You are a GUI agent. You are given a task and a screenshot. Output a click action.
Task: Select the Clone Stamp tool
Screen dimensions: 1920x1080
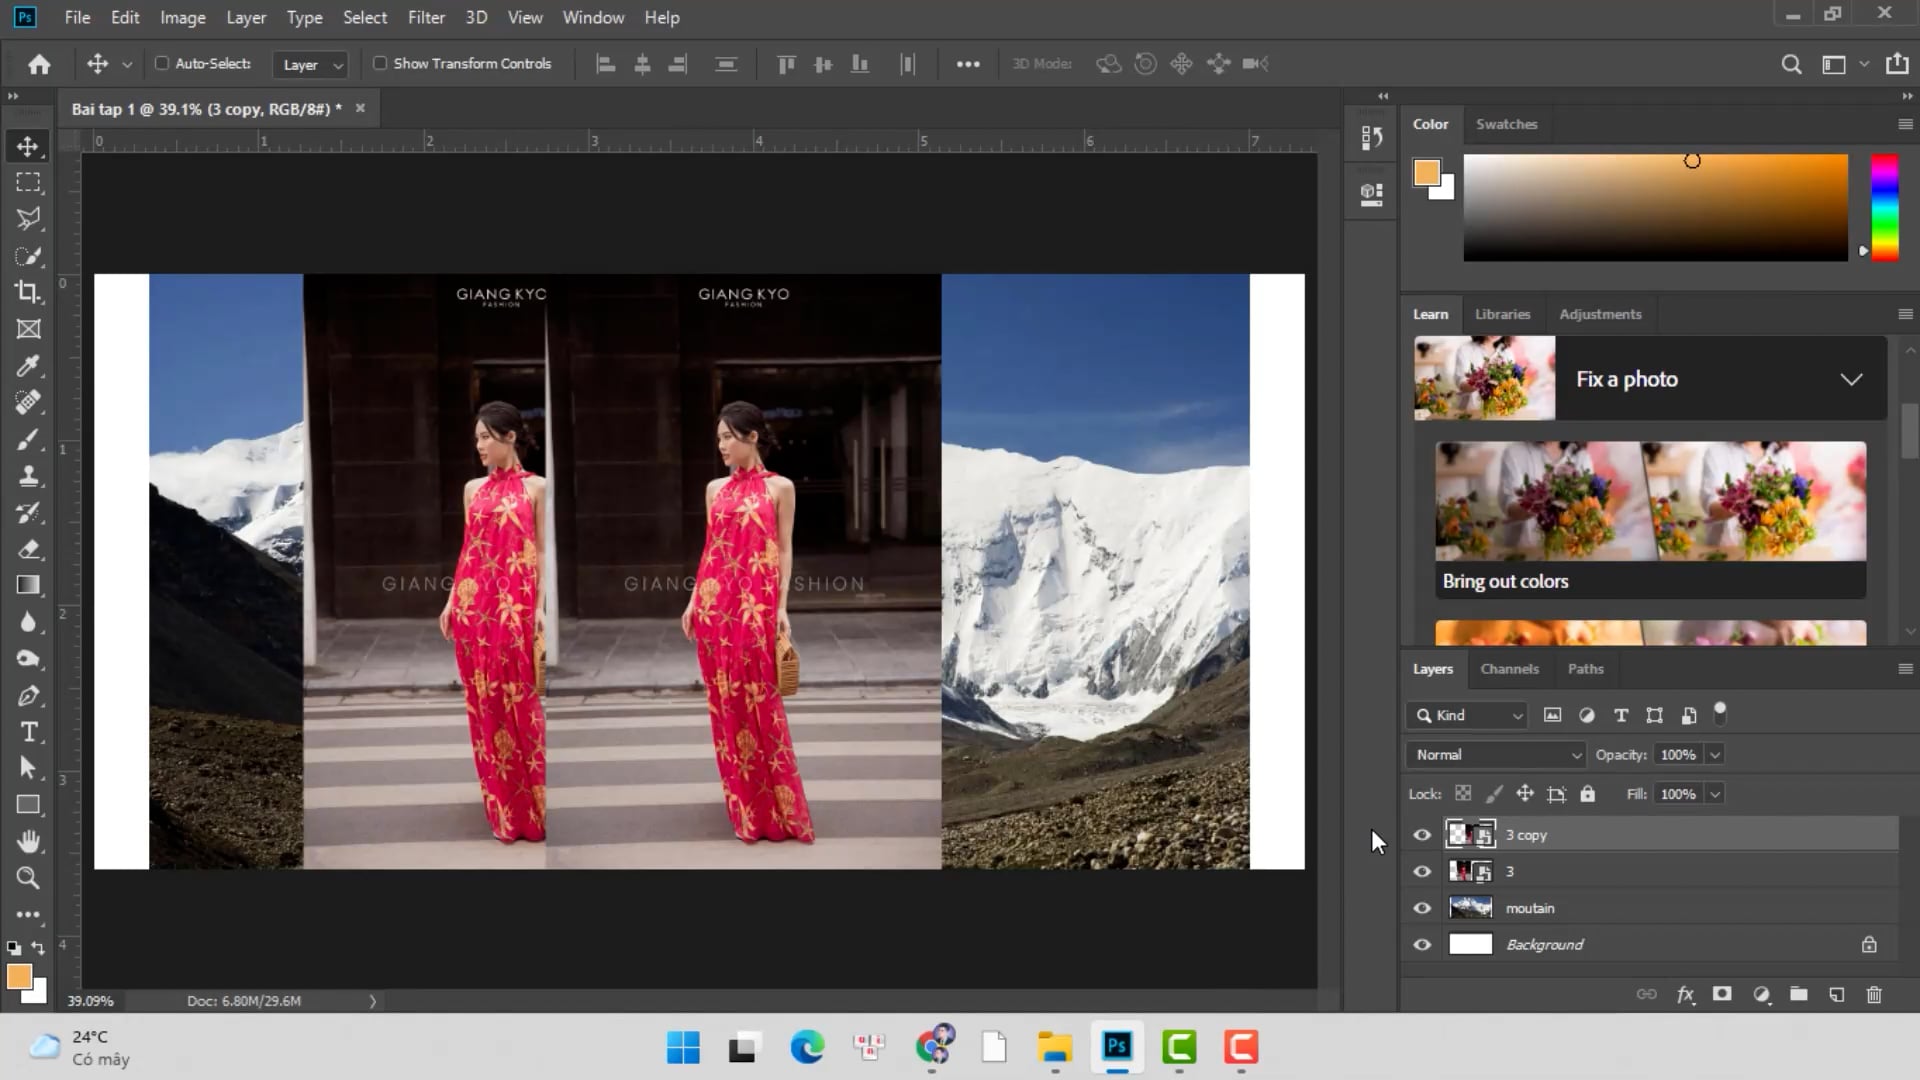click(x=27, y=477)
